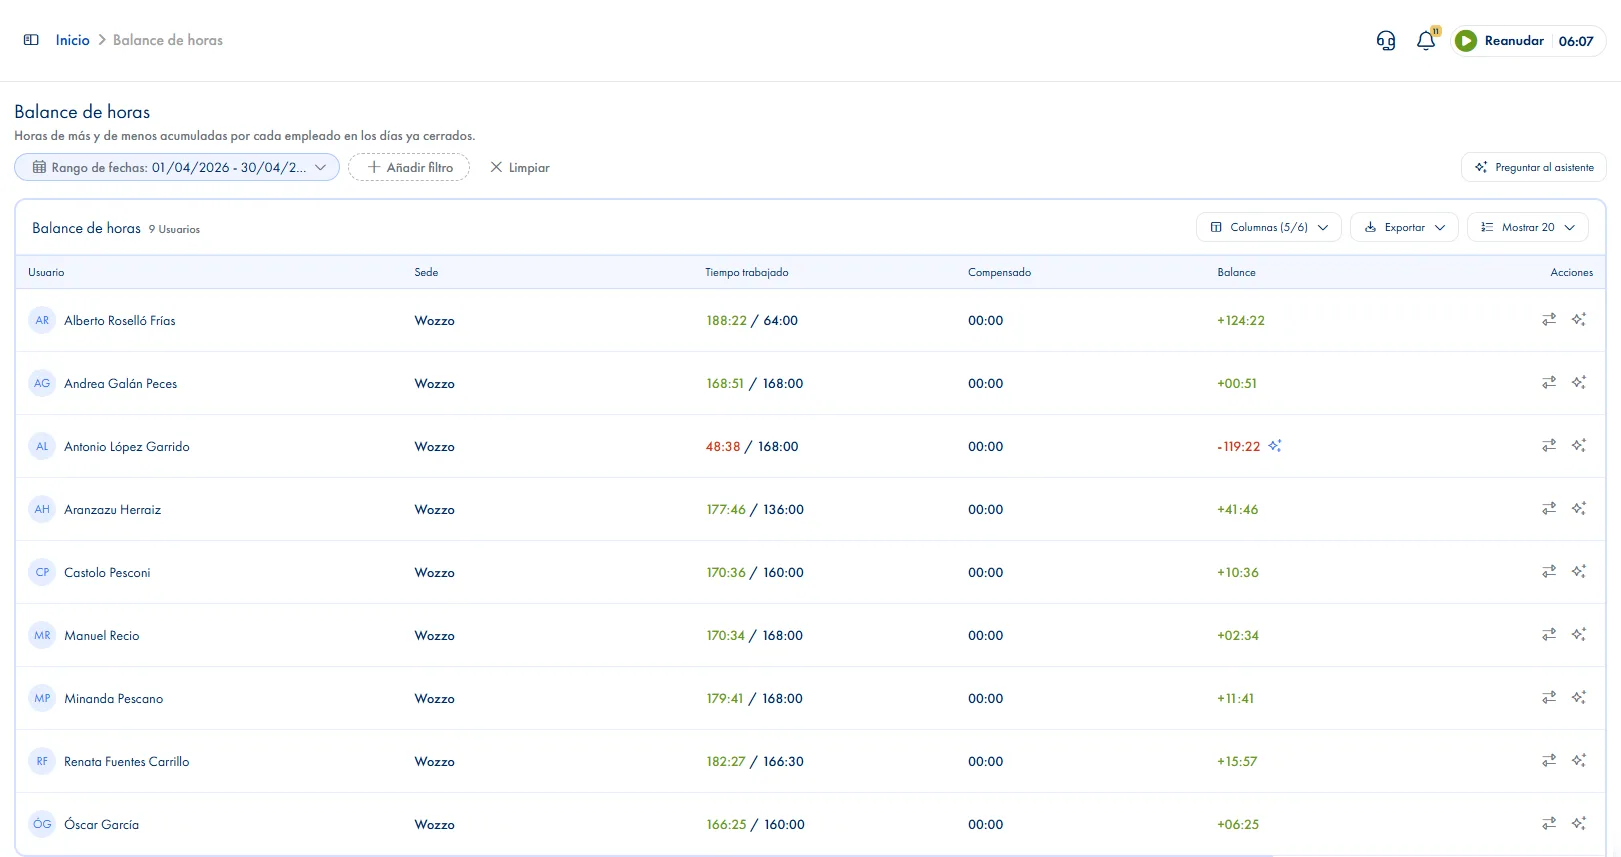Click the AI sparkle action for Manuel Recio
The image size is (1621, 857).
point(1579,635)
